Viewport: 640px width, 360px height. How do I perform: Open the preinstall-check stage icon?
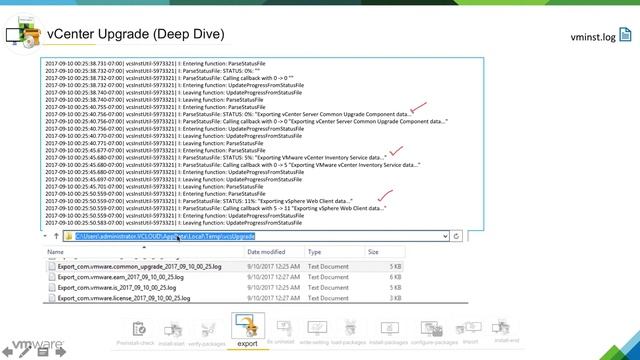139,329
